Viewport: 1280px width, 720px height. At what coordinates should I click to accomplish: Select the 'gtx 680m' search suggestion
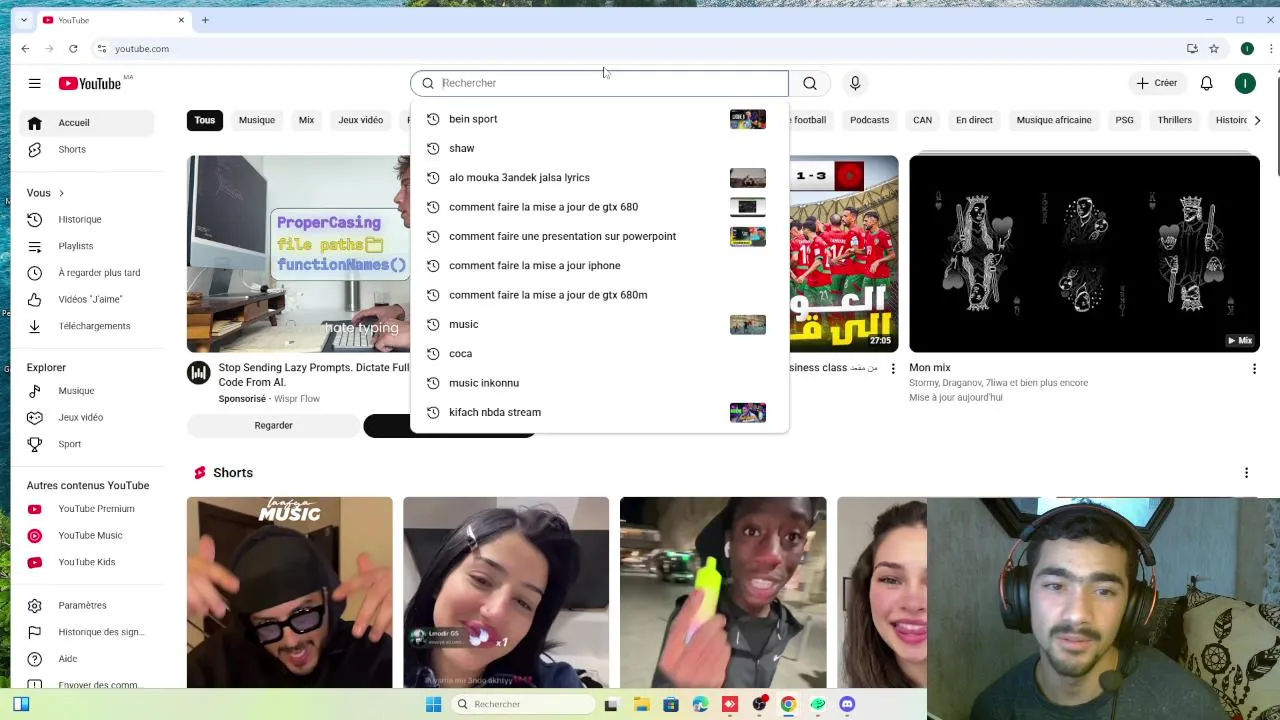point(599,295)
